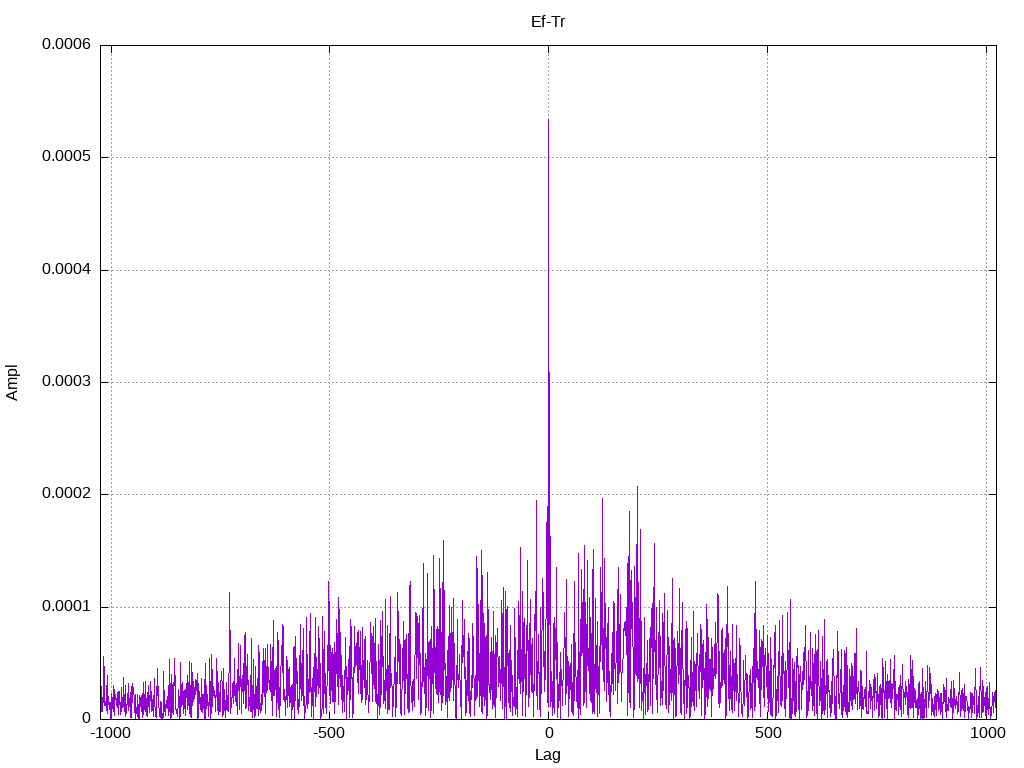Image resolution: width=1024 pixels, height=768 pixels.
Task: Click the y-axis tick label 0.0003
Action: (67, 382)
